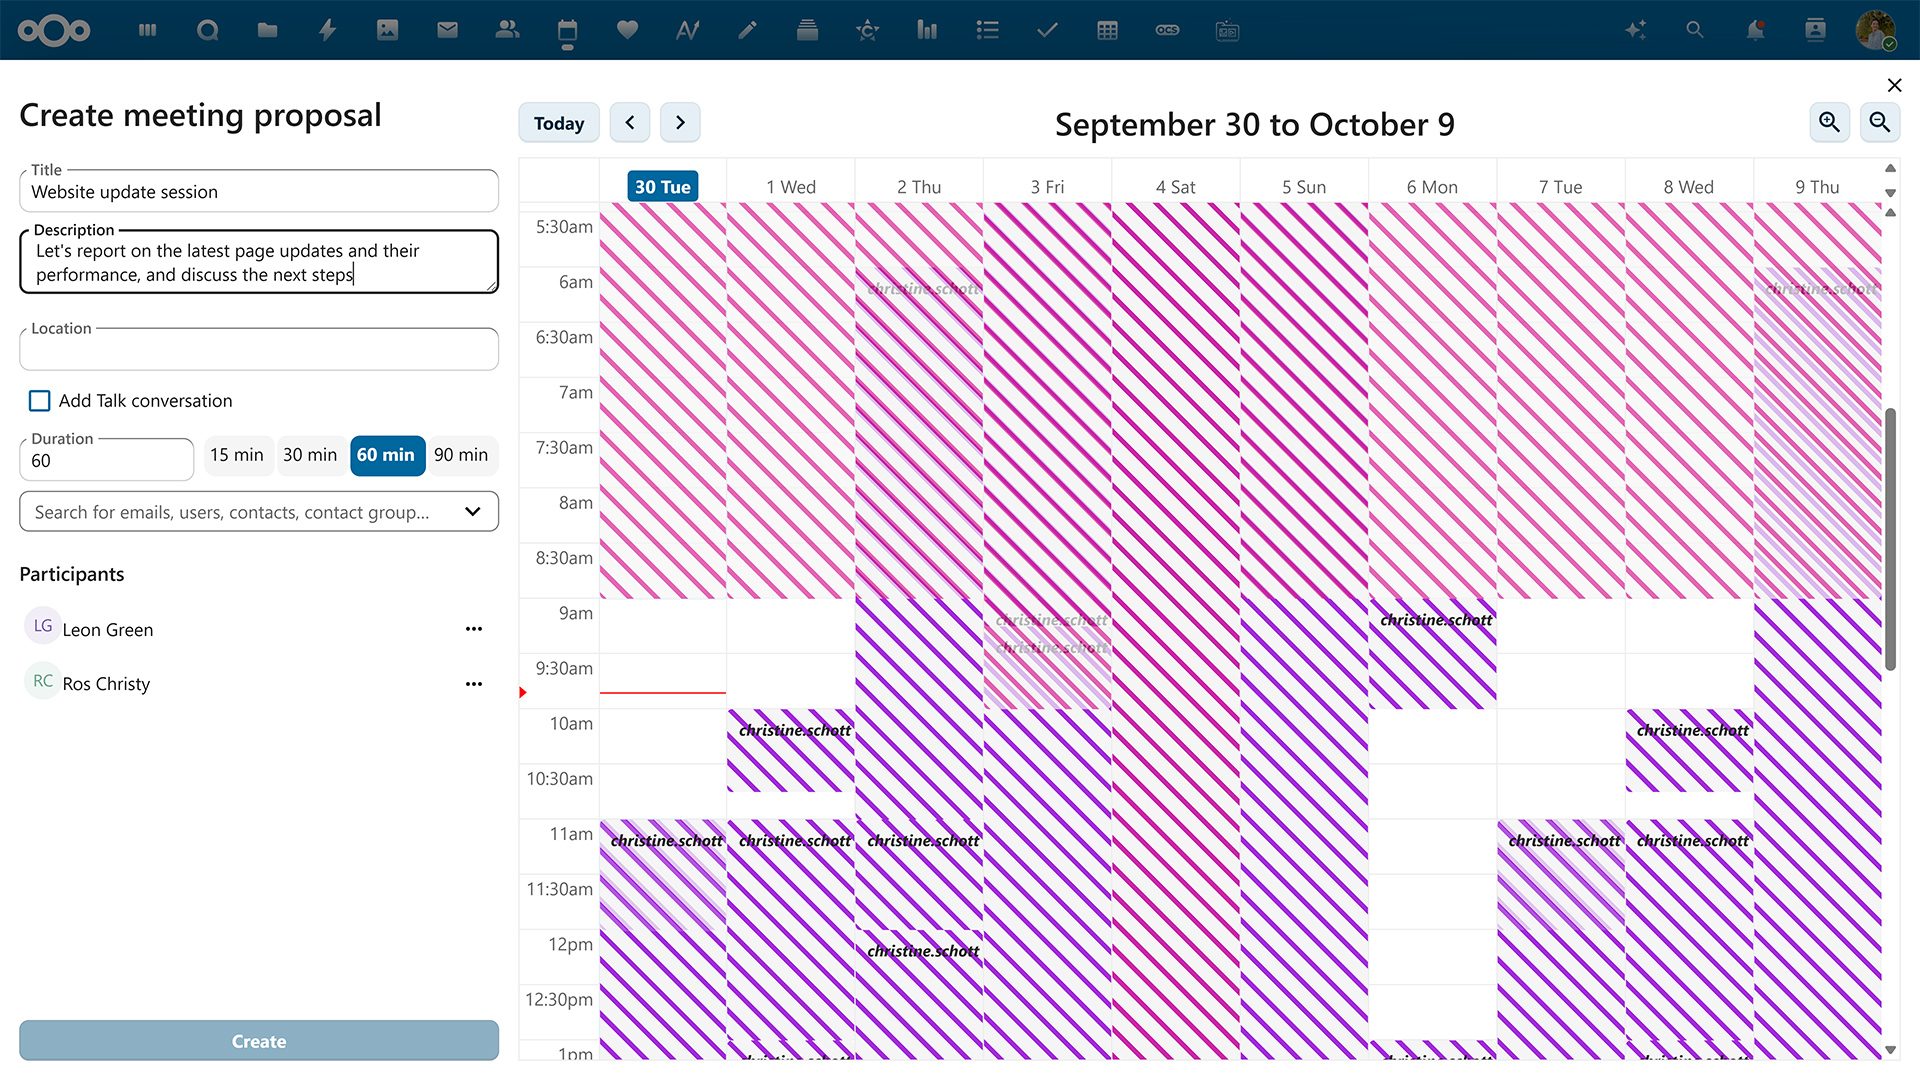The height and width of the screenshot is (1080, 1920).
Task: Select the 15 min duration option
Action: (237, 455)
